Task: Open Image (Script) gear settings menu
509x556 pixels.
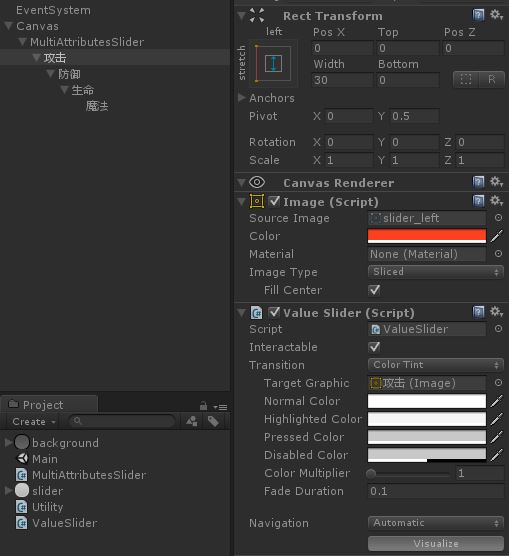Action: pos(496,201)
